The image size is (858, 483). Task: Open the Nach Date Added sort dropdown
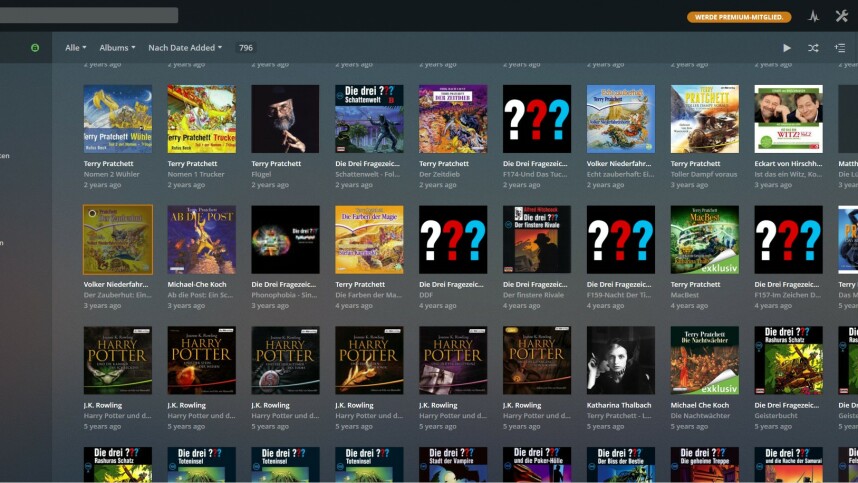coord(185,48)
